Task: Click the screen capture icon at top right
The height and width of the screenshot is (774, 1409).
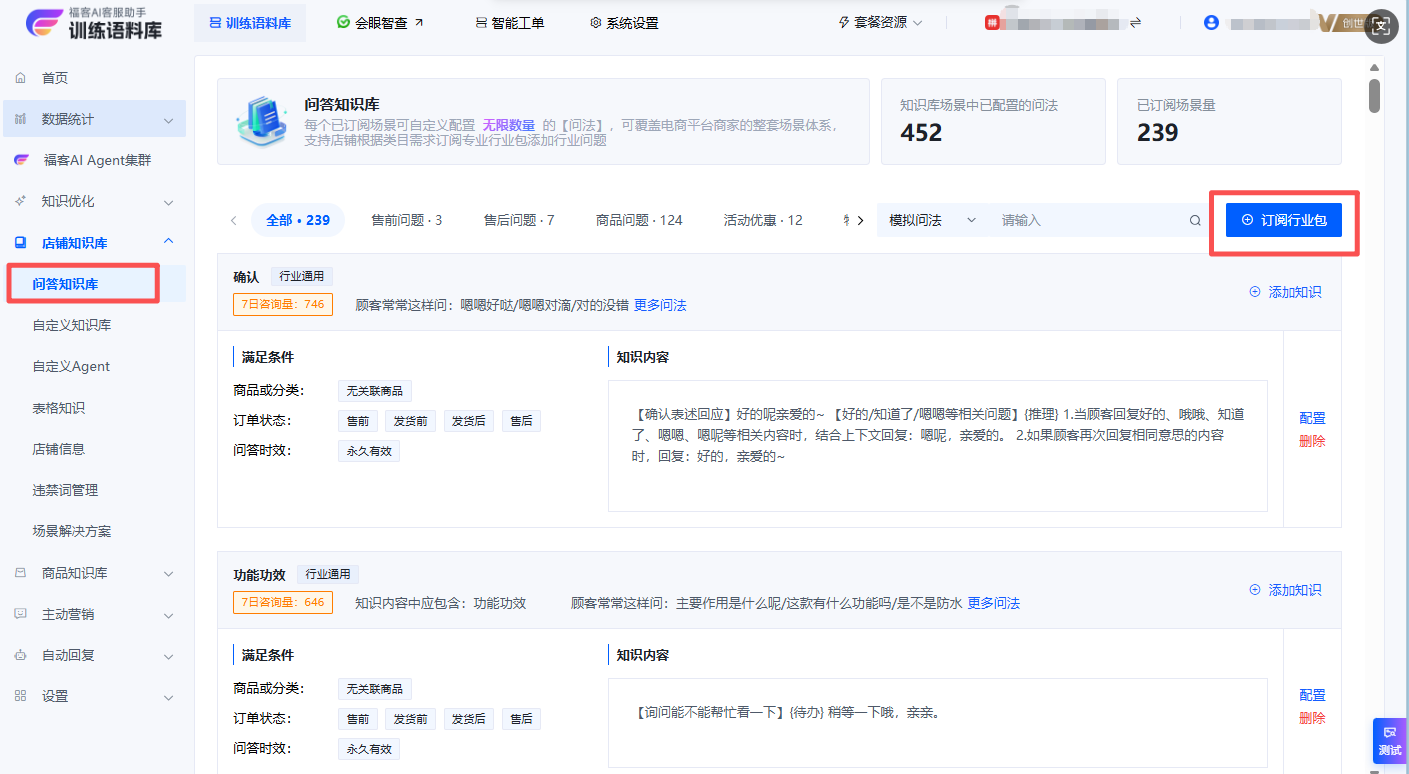Action: point(1381,26)
